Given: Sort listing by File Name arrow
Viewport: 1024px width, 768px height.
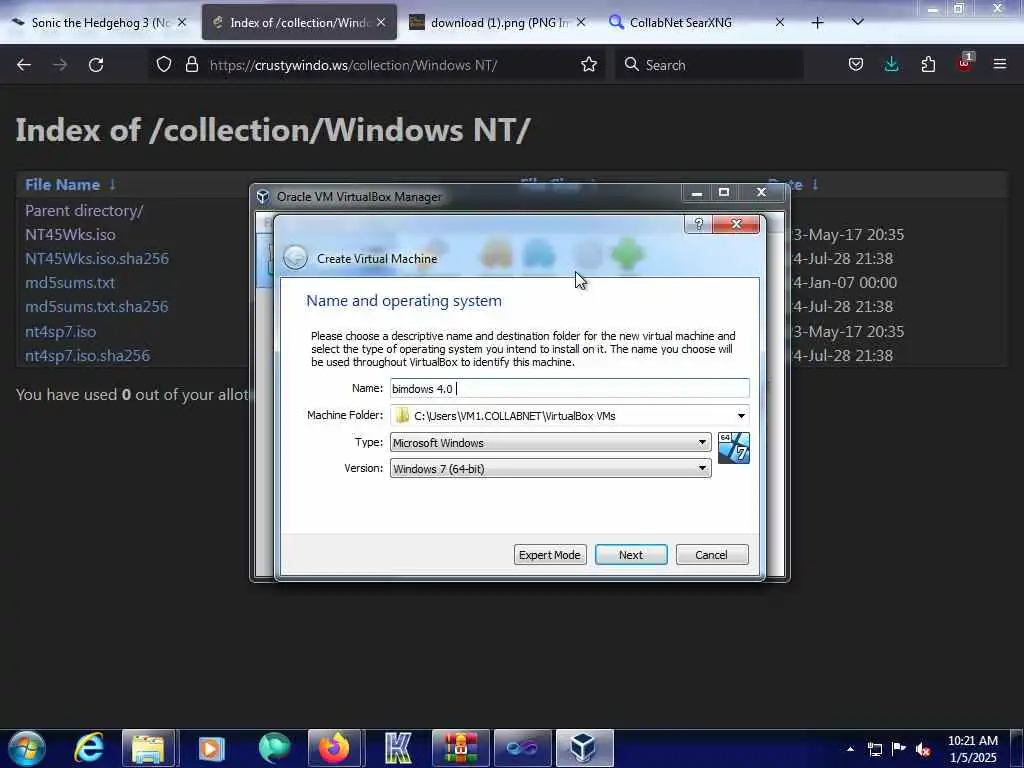Looking at the screenshot, I should [x=112, y=184].
